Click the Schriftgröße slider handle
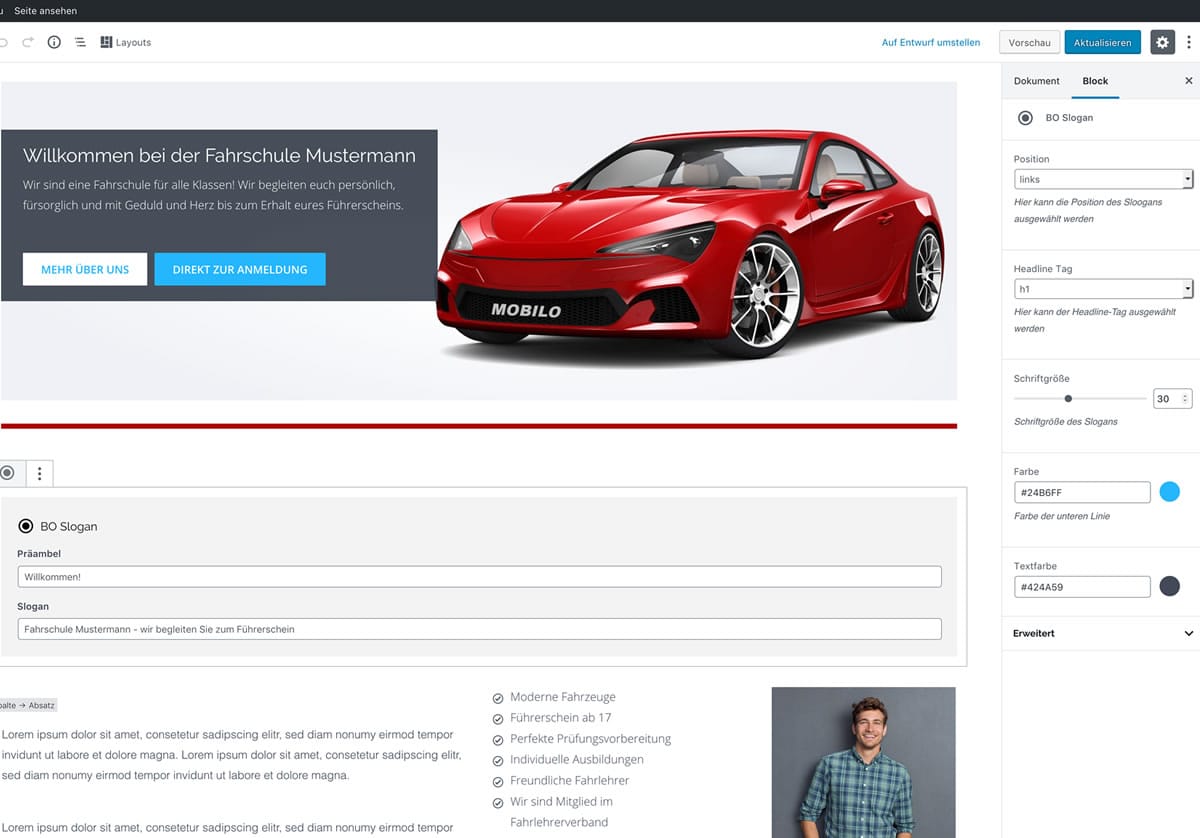 (1068, 398)
